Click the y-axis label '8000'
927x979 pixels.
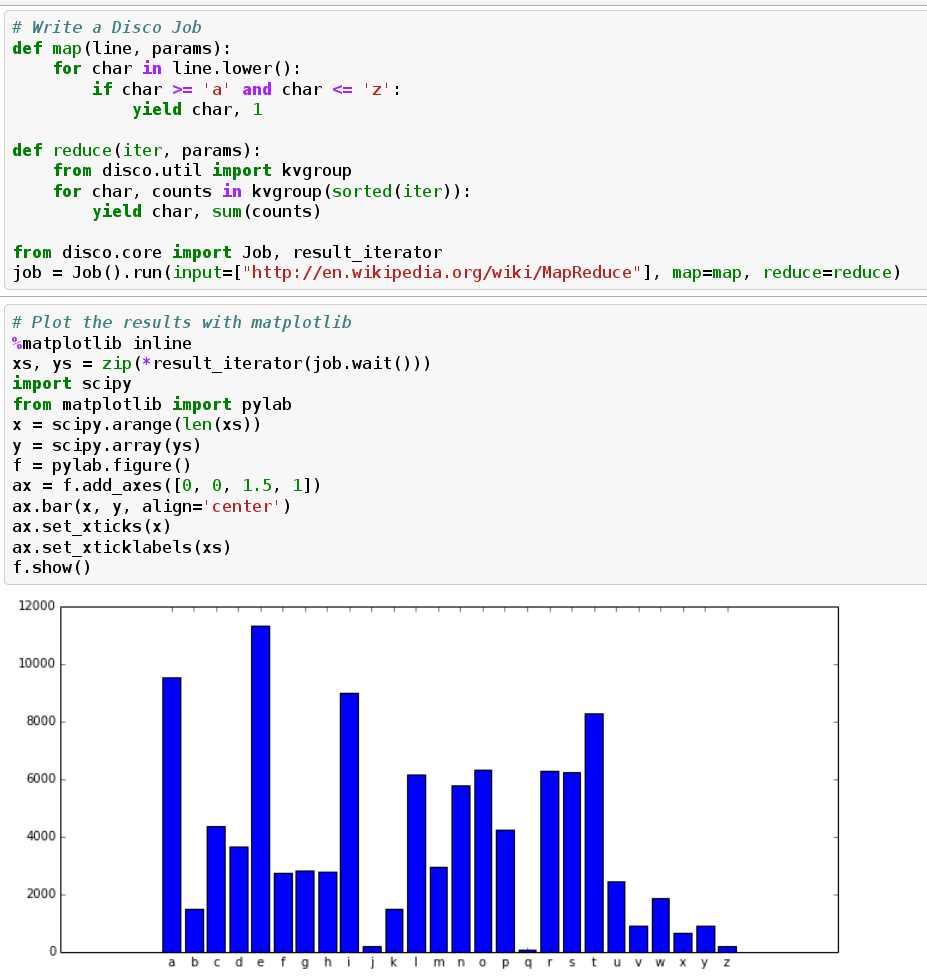41,721
